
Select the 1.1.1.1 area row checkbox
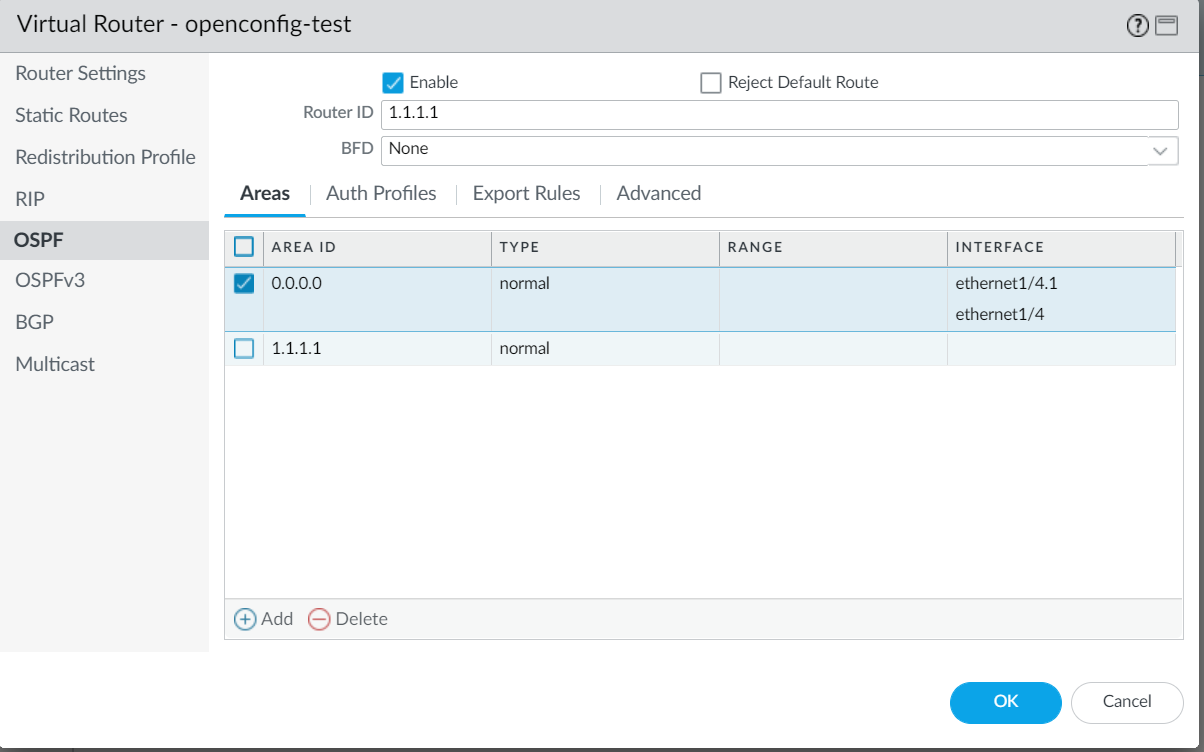(244, 349)
